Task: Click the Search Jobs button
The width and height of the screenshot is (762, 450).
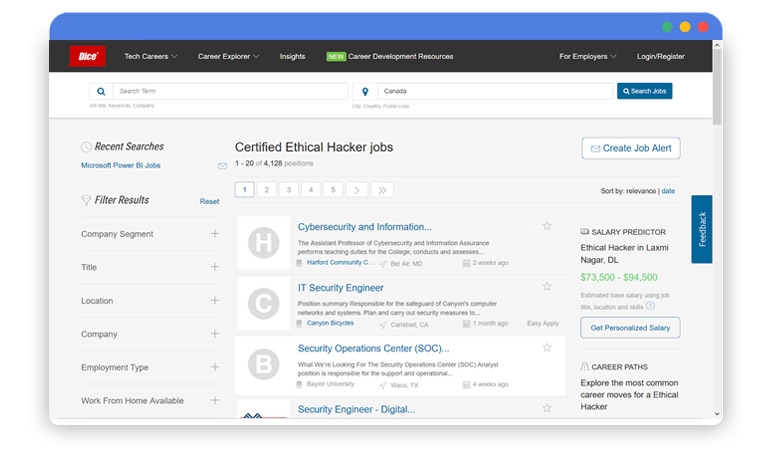Action: coord(644,91)
